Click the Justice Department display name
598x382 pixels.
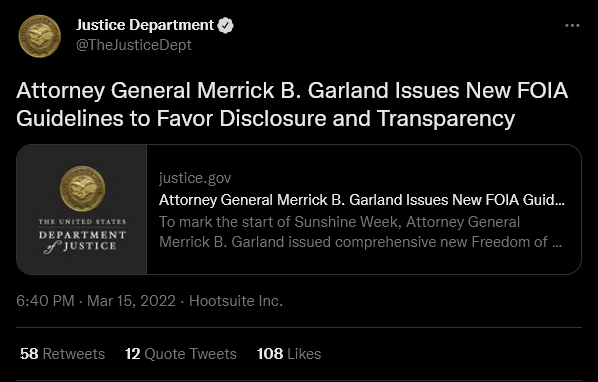tap(145, 25)
